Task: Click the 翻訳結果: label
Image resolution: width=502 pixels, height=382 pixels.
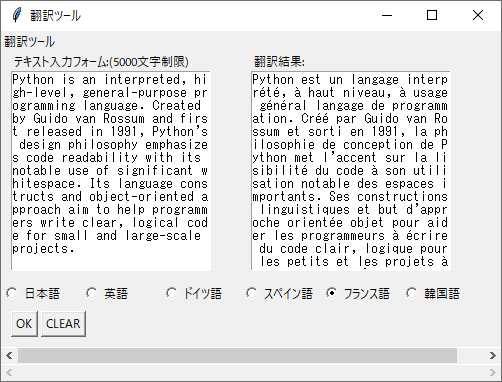Action: point(279,62)
